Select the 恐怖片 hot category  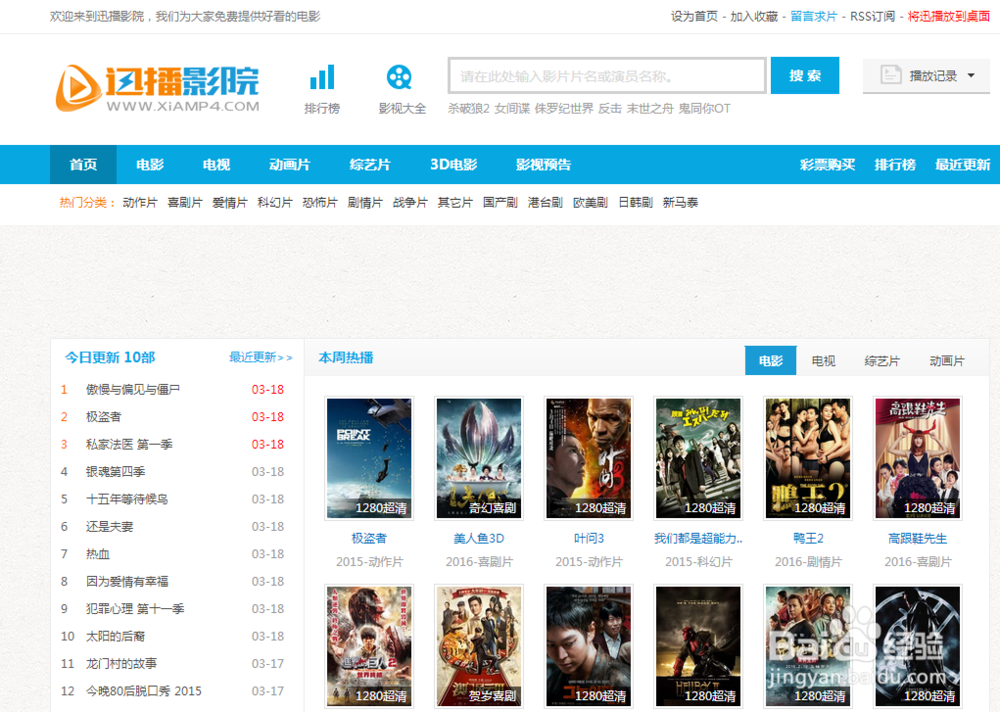320,203
